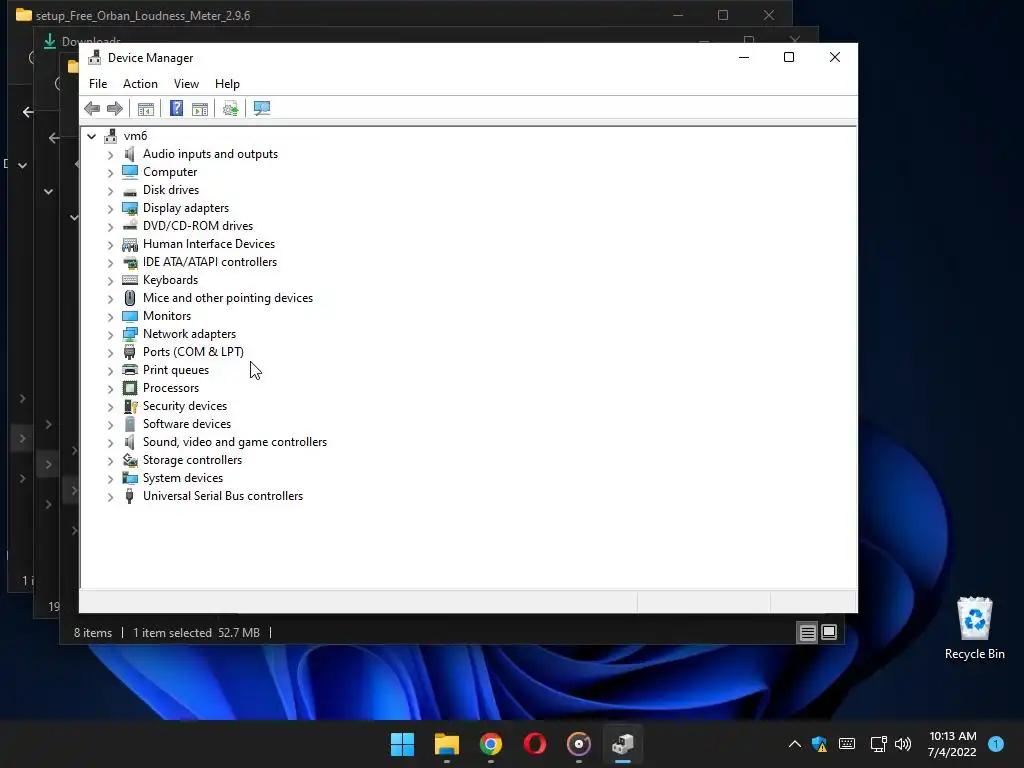This screenshot has height=768, width=1024.
Task: Select the Storage controllers icon
Action: click(x=130, y=460)
